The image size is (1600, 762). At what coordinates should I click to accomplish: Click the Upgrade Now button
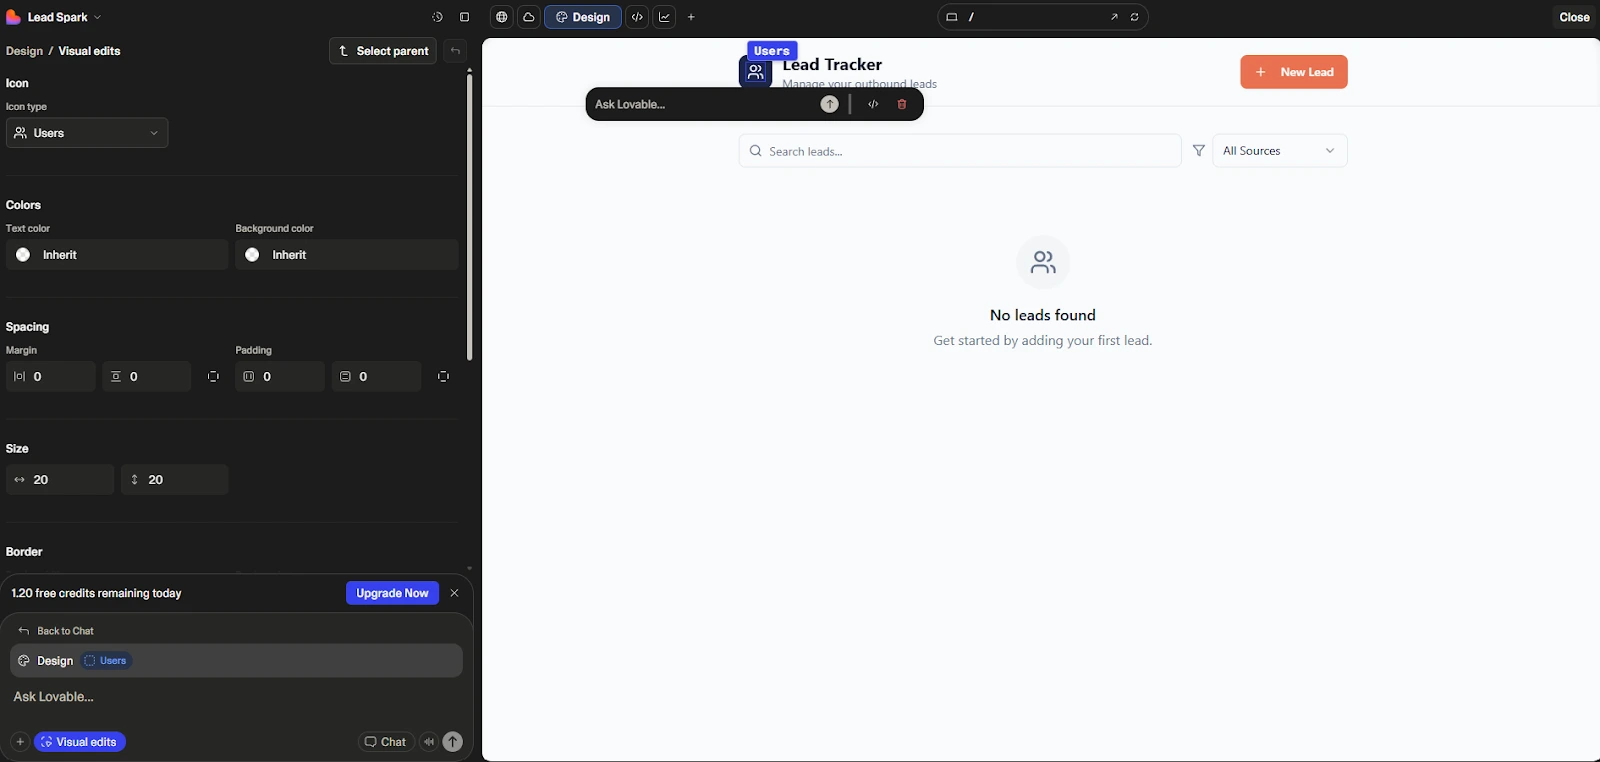coord(392,593)
